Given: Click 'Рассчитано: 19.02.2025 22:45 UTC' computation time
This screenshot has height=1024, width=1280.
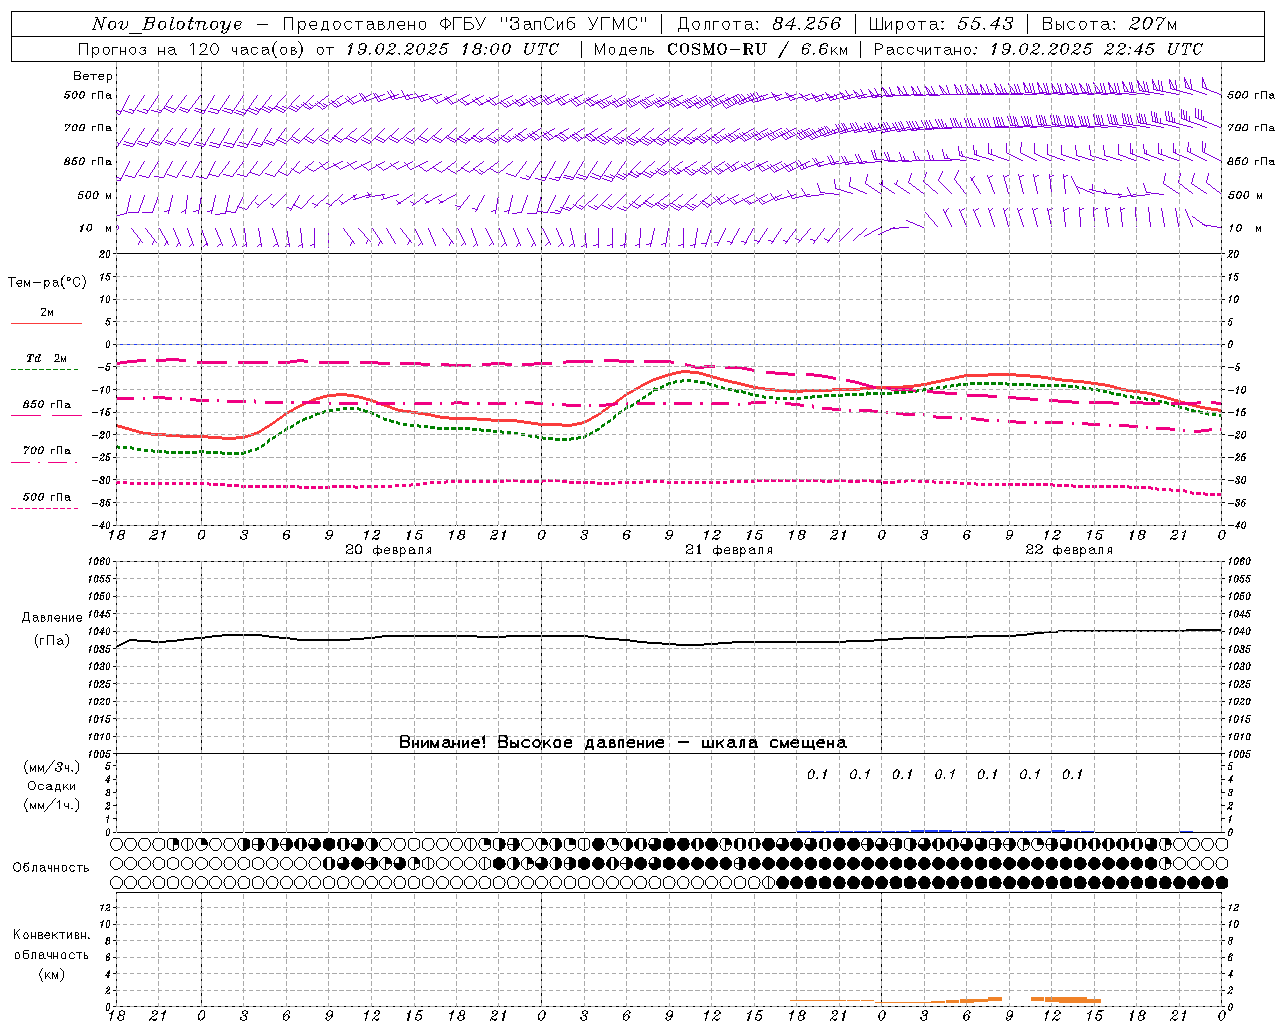Looking at the screenshot, I should click(1038, 49).
